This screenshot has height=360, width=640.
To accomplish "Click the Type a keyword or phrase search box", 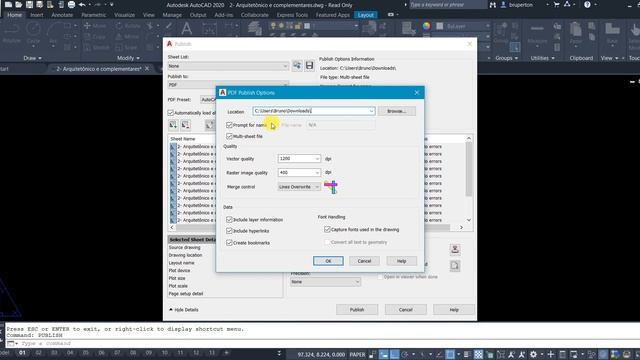I will point(448,5).
